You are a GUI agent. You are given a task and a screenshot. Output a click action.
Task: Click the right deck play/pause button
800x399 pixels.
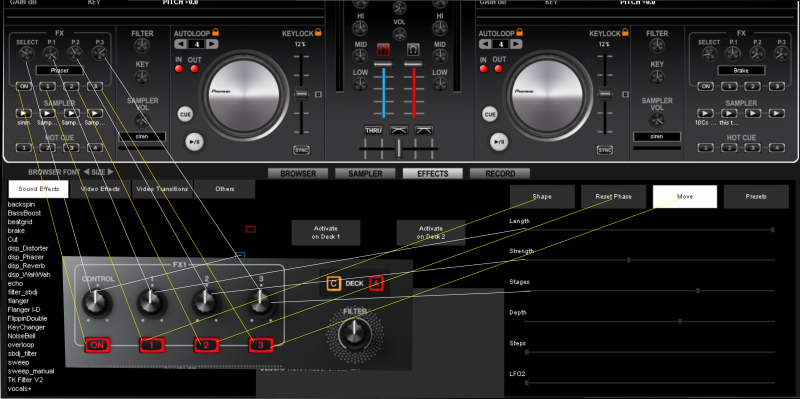498,142
